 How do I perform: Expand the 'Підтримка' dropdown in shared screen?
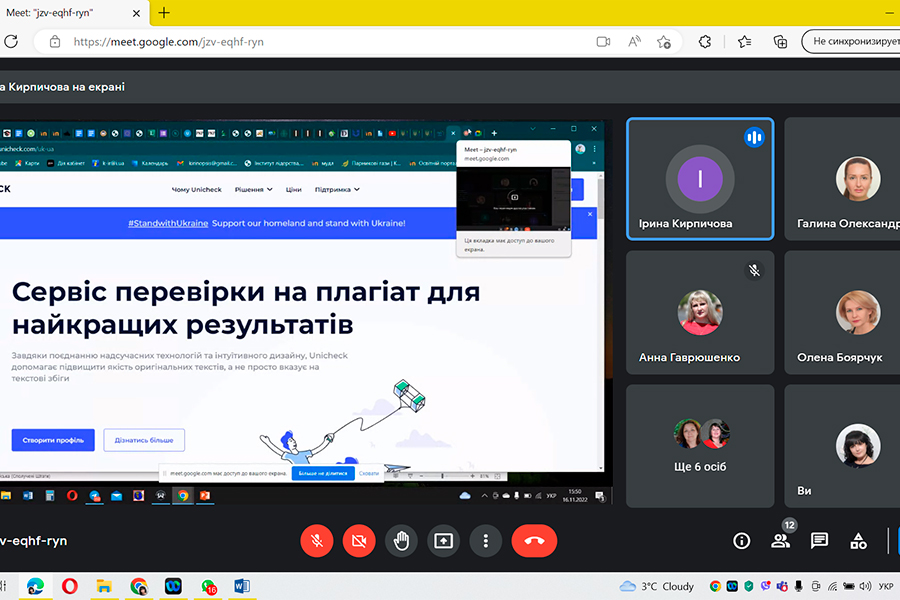337,189
